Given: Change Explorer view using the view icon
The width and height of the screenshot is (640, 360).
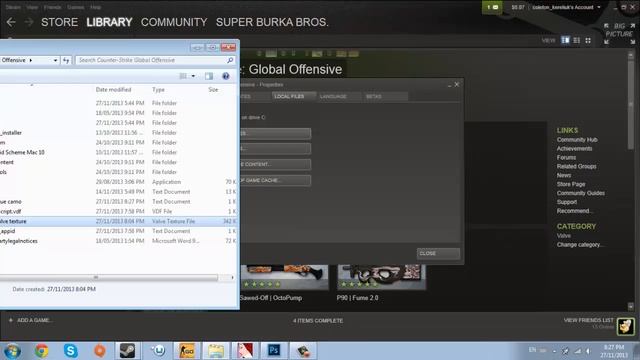Looking at the screenshot, I should [183, 76].
